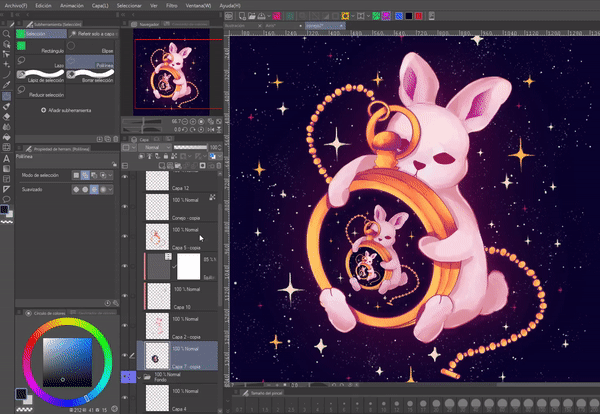Hide the Capa 2 - copia layer
Image resolution: width=600 pixels, height=414 pixels.
click(x=125, y=325)
